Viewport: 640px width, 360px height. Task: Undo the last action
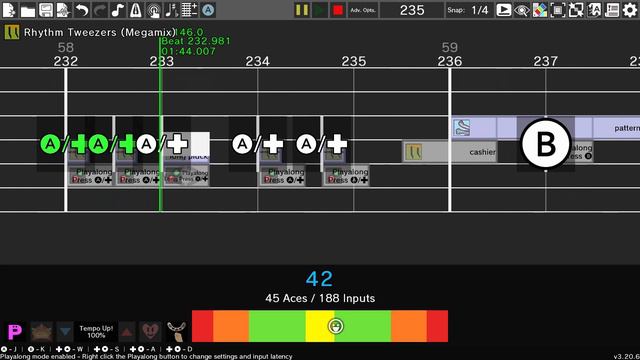point(82,10)
